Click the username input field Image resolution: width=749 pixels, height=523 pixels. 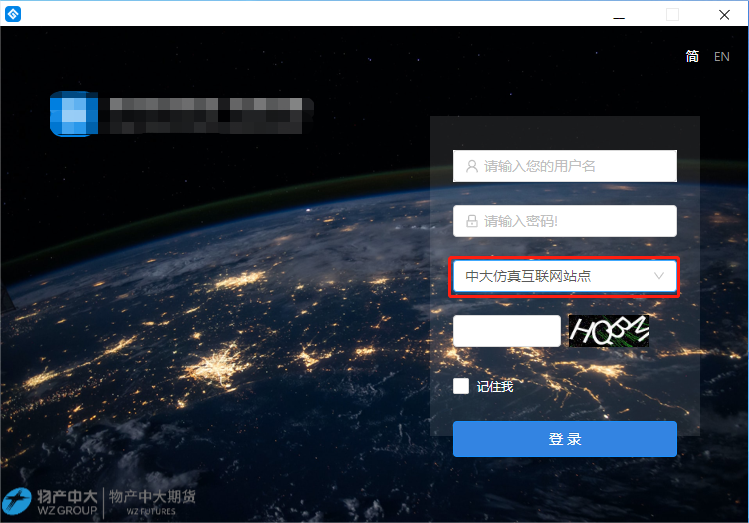[565, 166]
